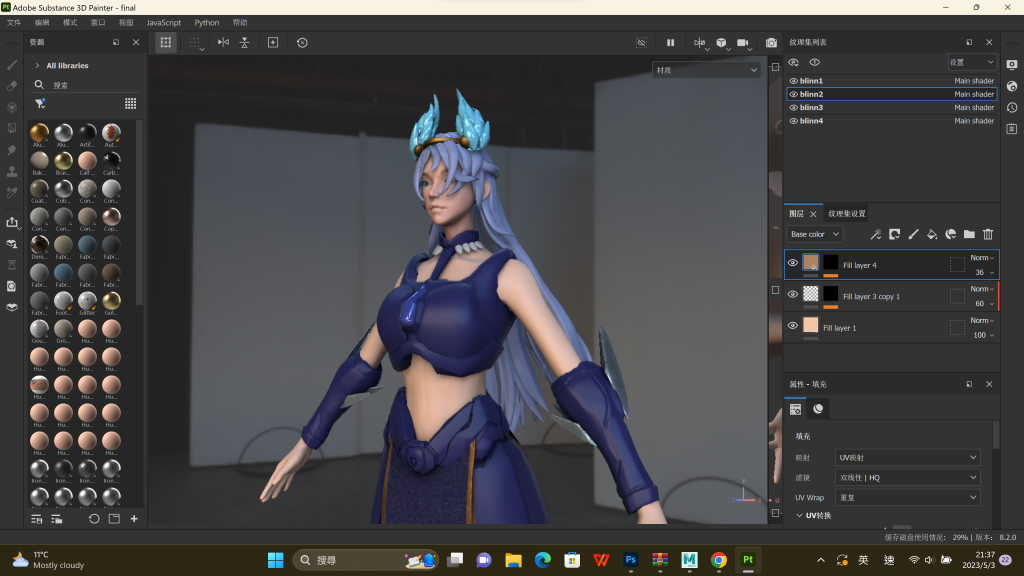Open the Base color channel dropdown
Image resolution: width=1024 pixels, height=576 pixels.
pyautogui.click(x=814, y=234)
